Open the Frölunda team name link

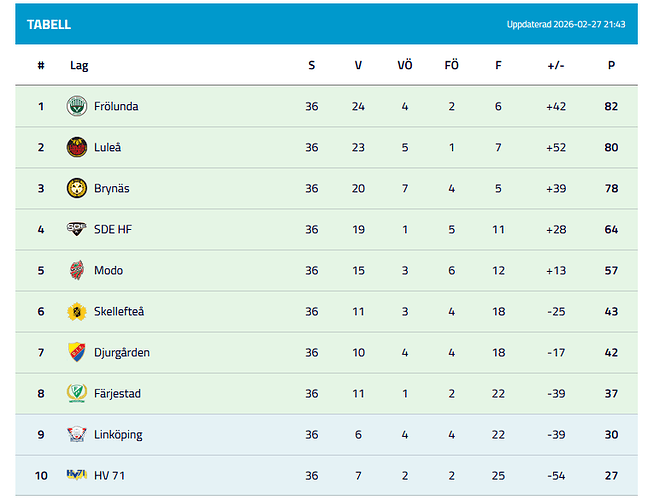point(116,106)
